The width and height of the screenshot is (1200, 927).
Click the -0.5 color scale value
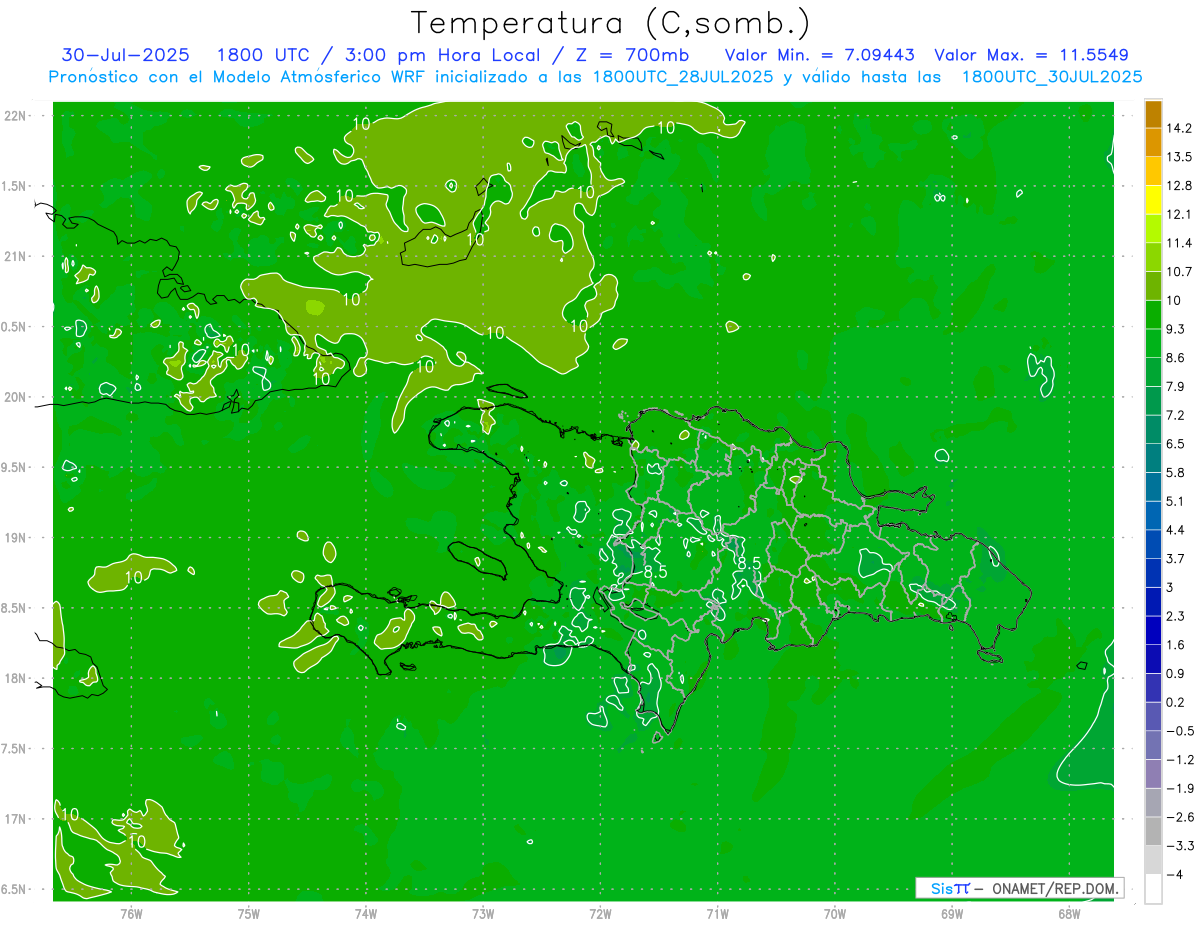click(1180, 731)
